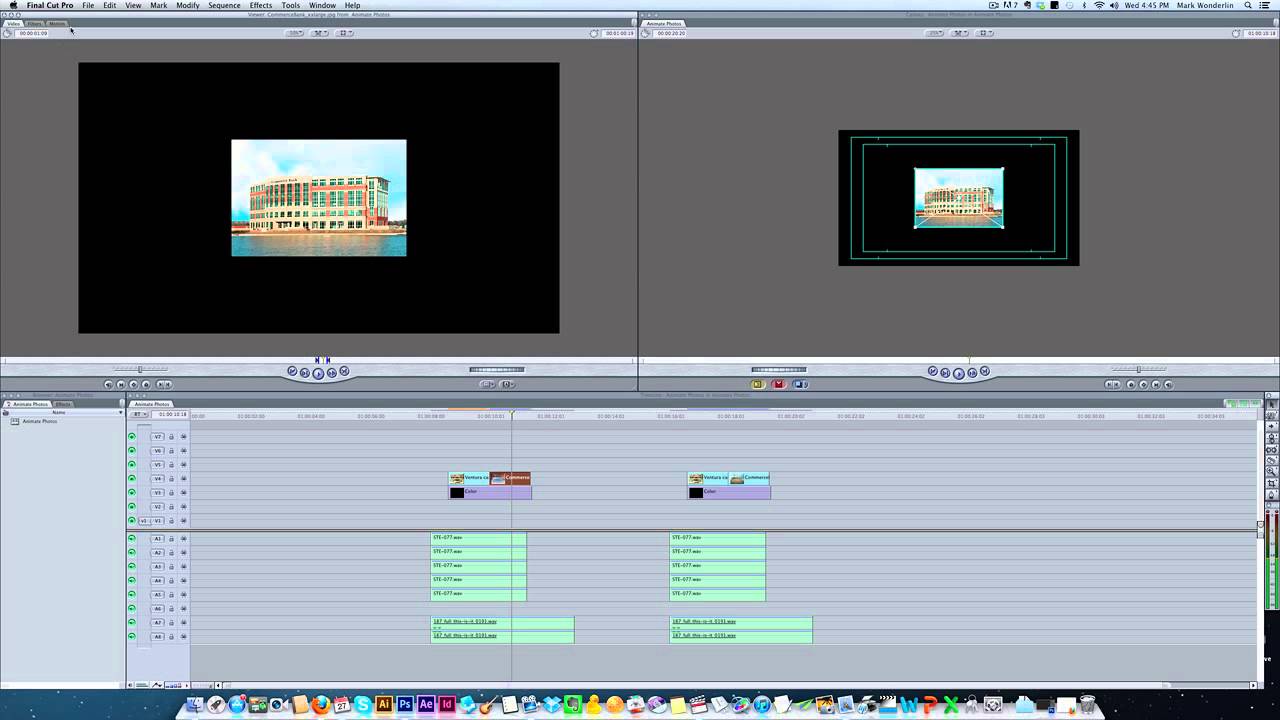
Task: Switch to the Motion tab in Viewer
Action: pyautogui.click(x=57, y=23)
